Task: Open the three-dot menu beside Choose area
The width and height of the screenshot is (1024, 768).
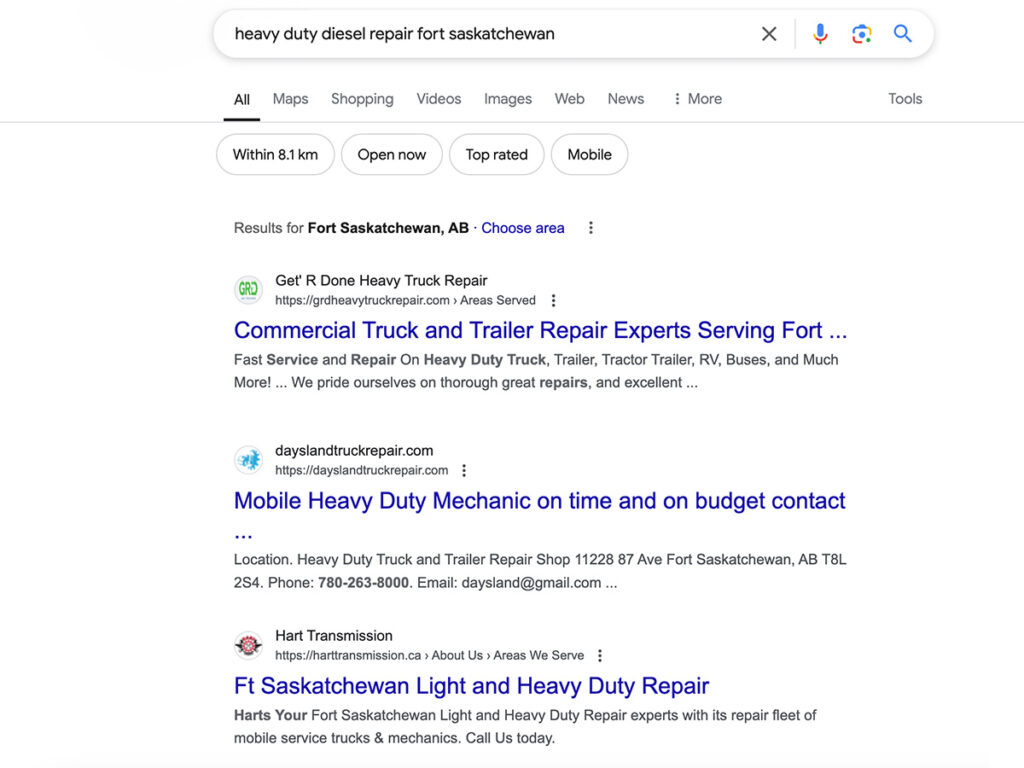Action: (590, 227)
